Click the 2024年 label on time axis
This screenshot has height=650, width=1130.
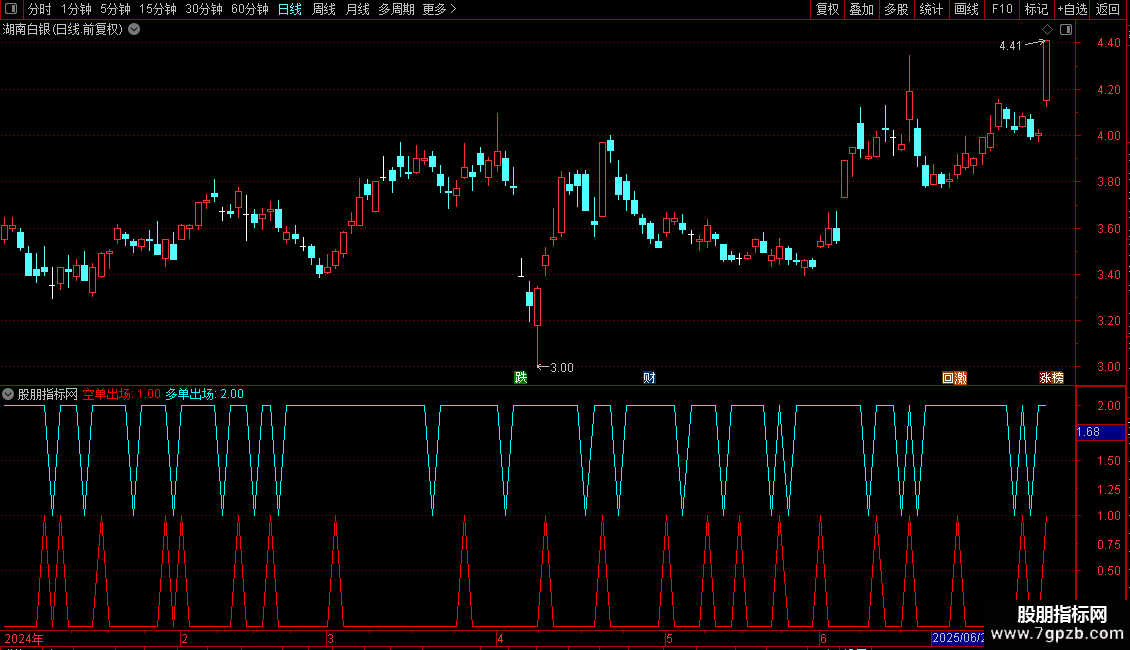pyautogui.click(x=24, y=638)
